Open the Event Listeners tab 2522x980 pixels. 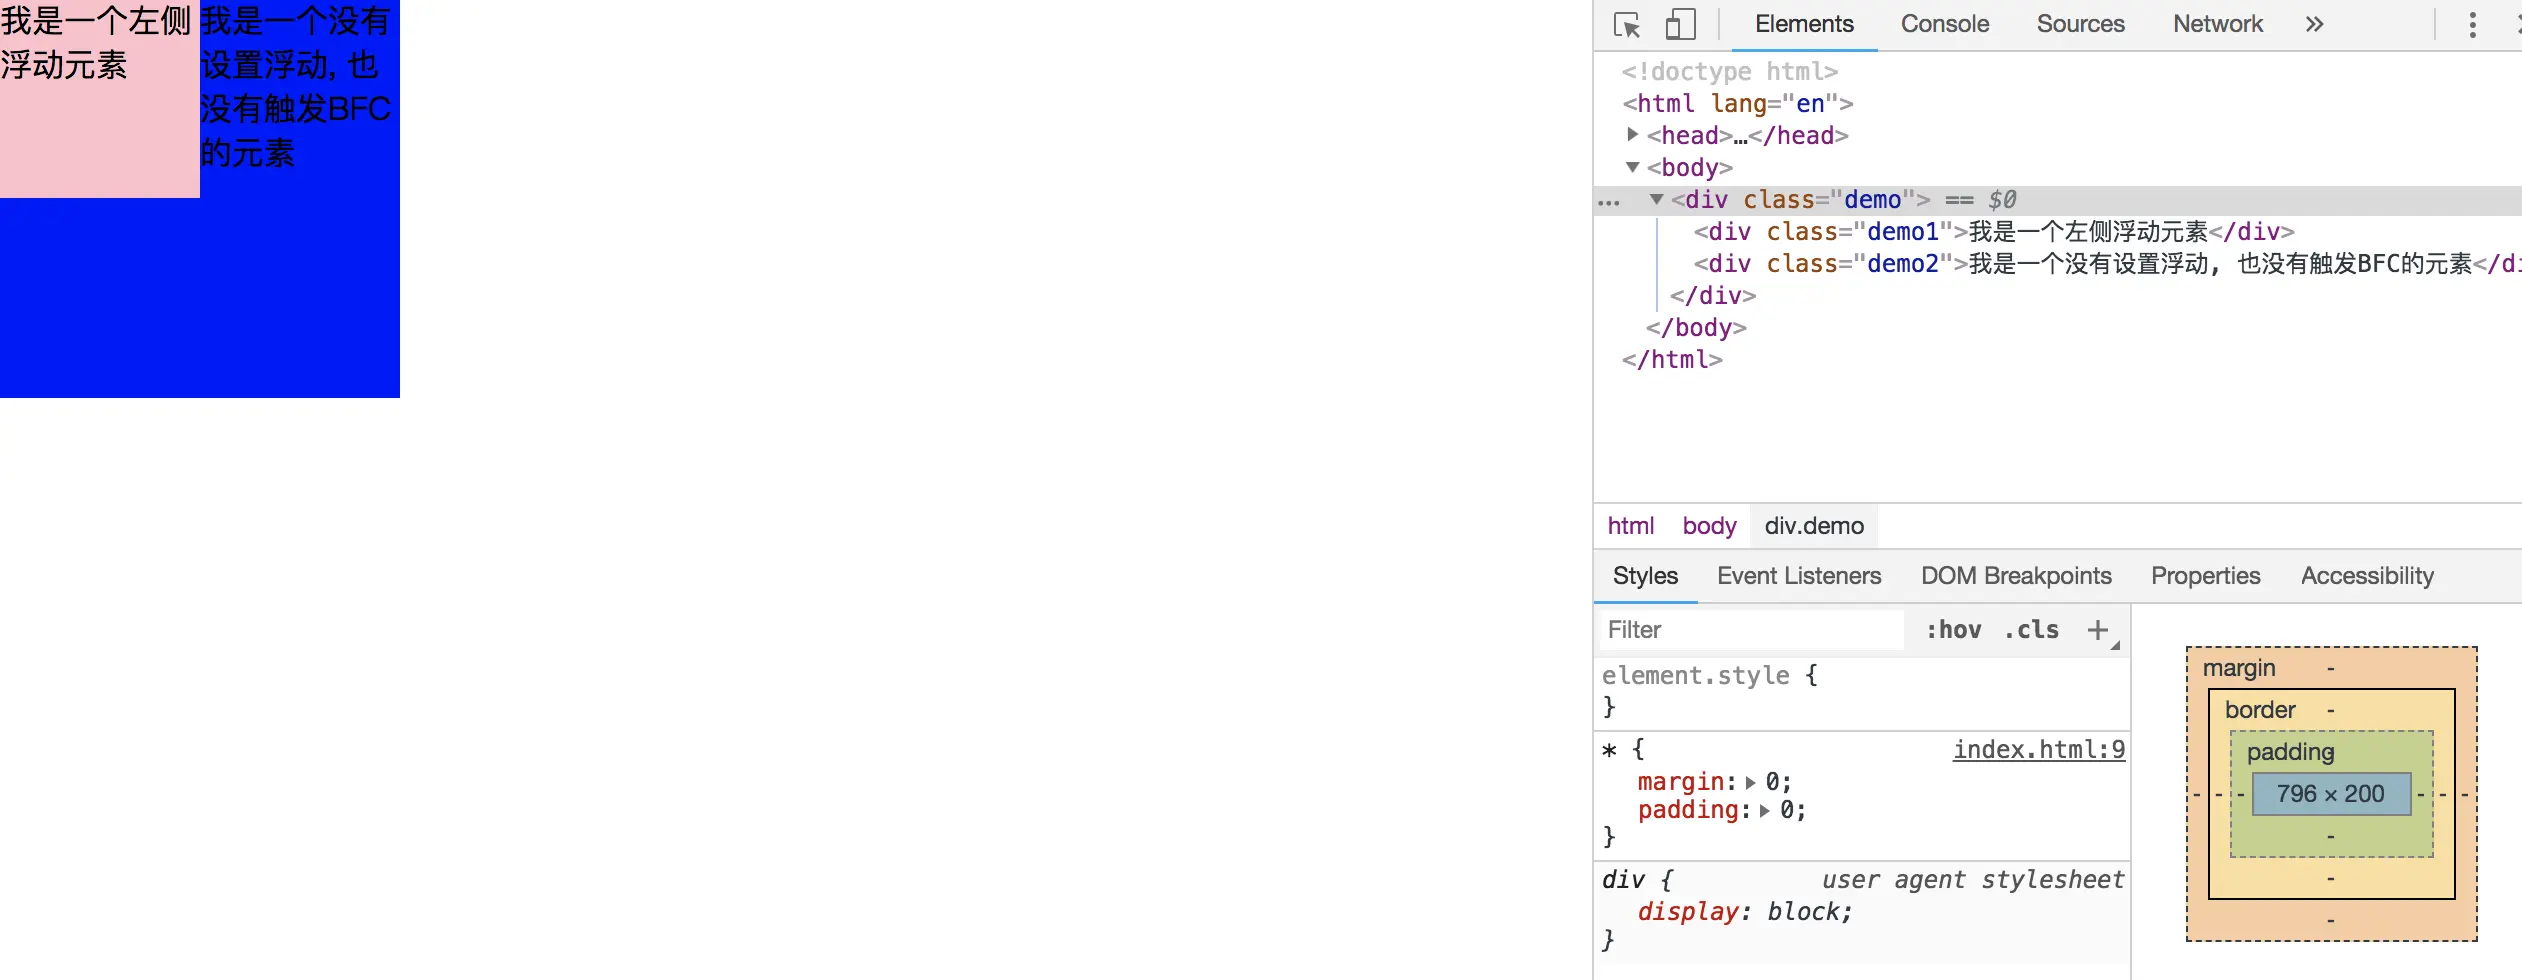(1799, 576)
